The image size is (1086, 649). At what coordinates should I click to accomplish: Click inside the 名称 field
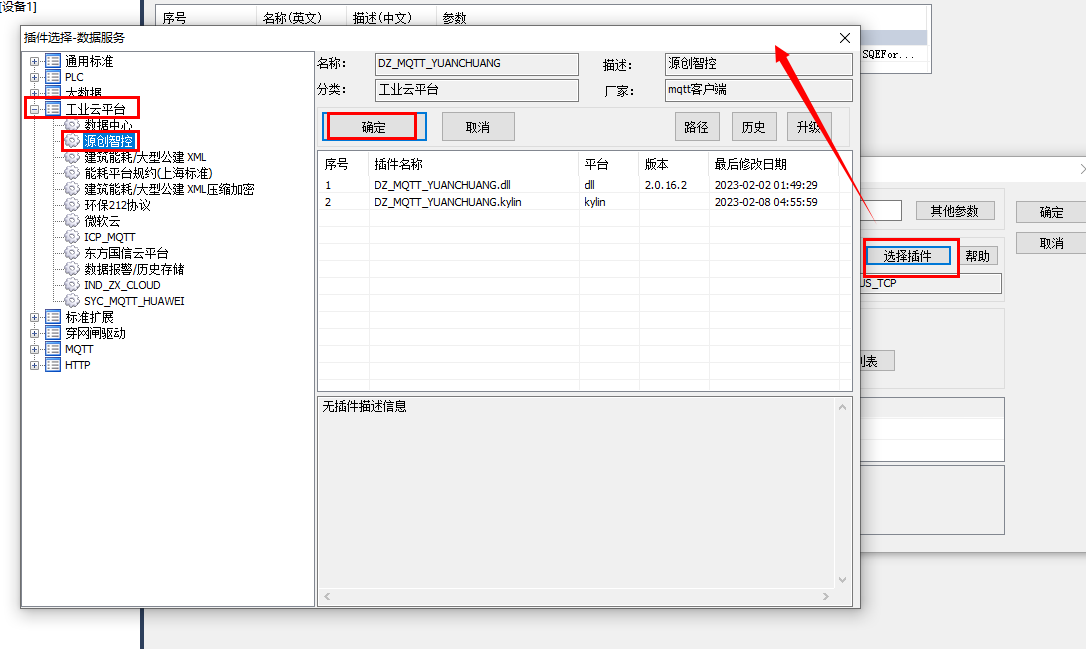click(477, 64)
